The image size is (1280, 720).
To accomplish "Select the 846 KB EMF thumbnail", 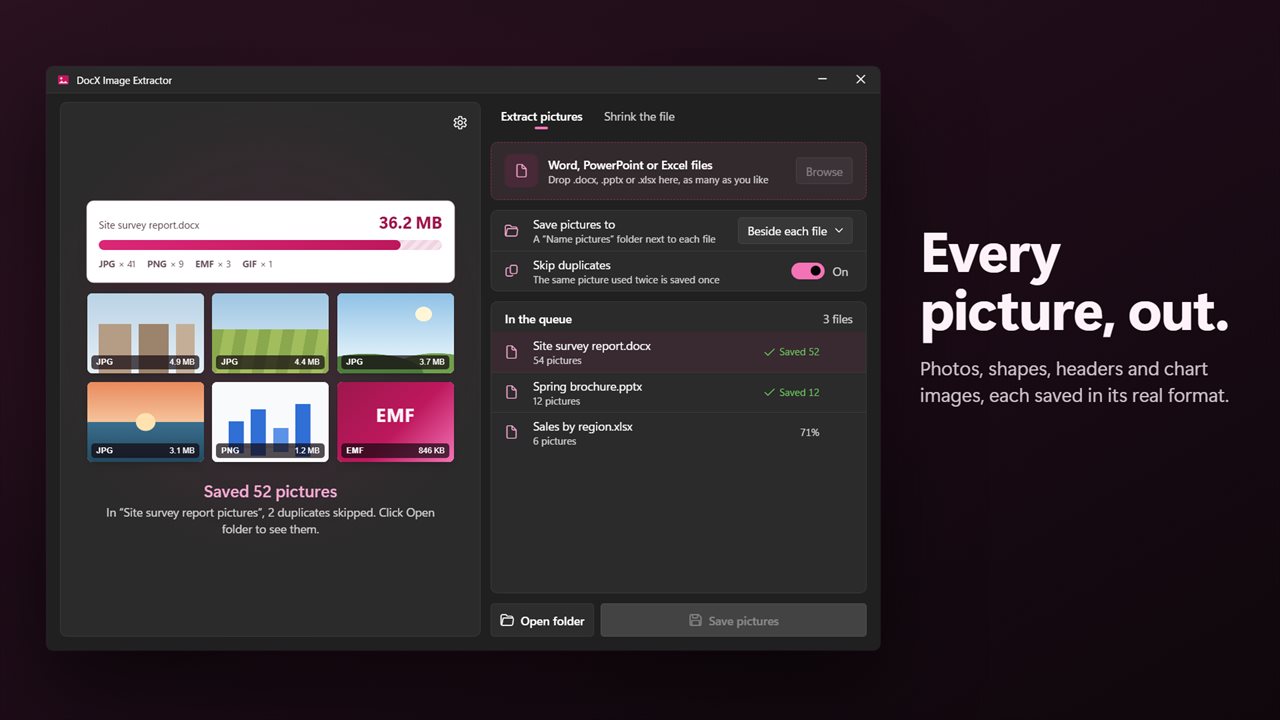I will [395, 422].
